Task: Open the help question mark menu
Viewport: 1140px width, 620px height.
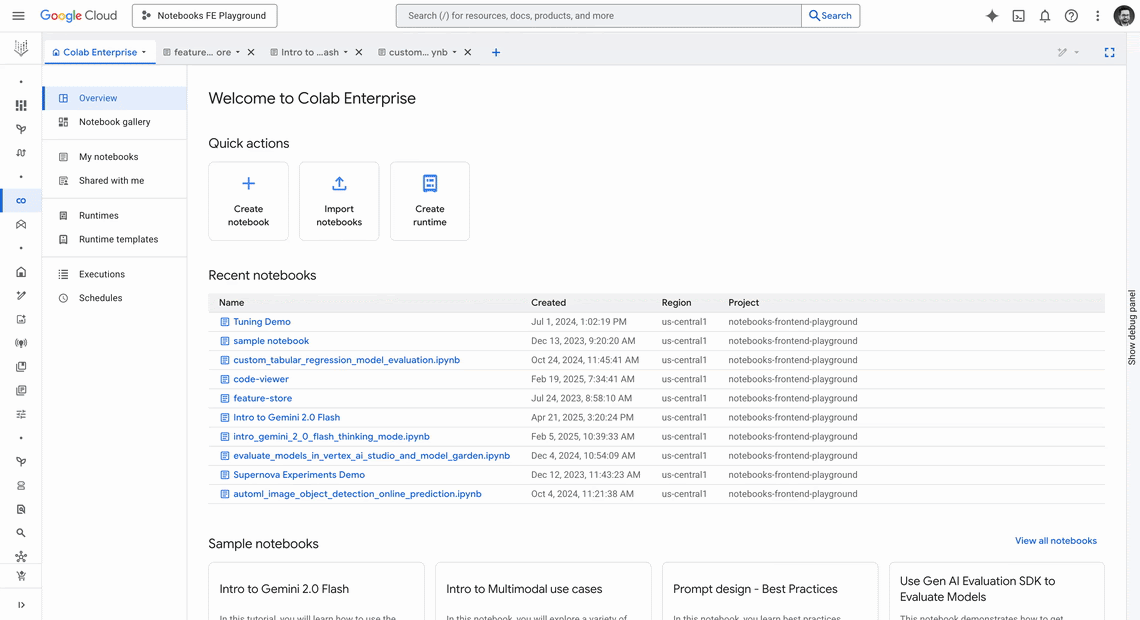Action: 1071,15
